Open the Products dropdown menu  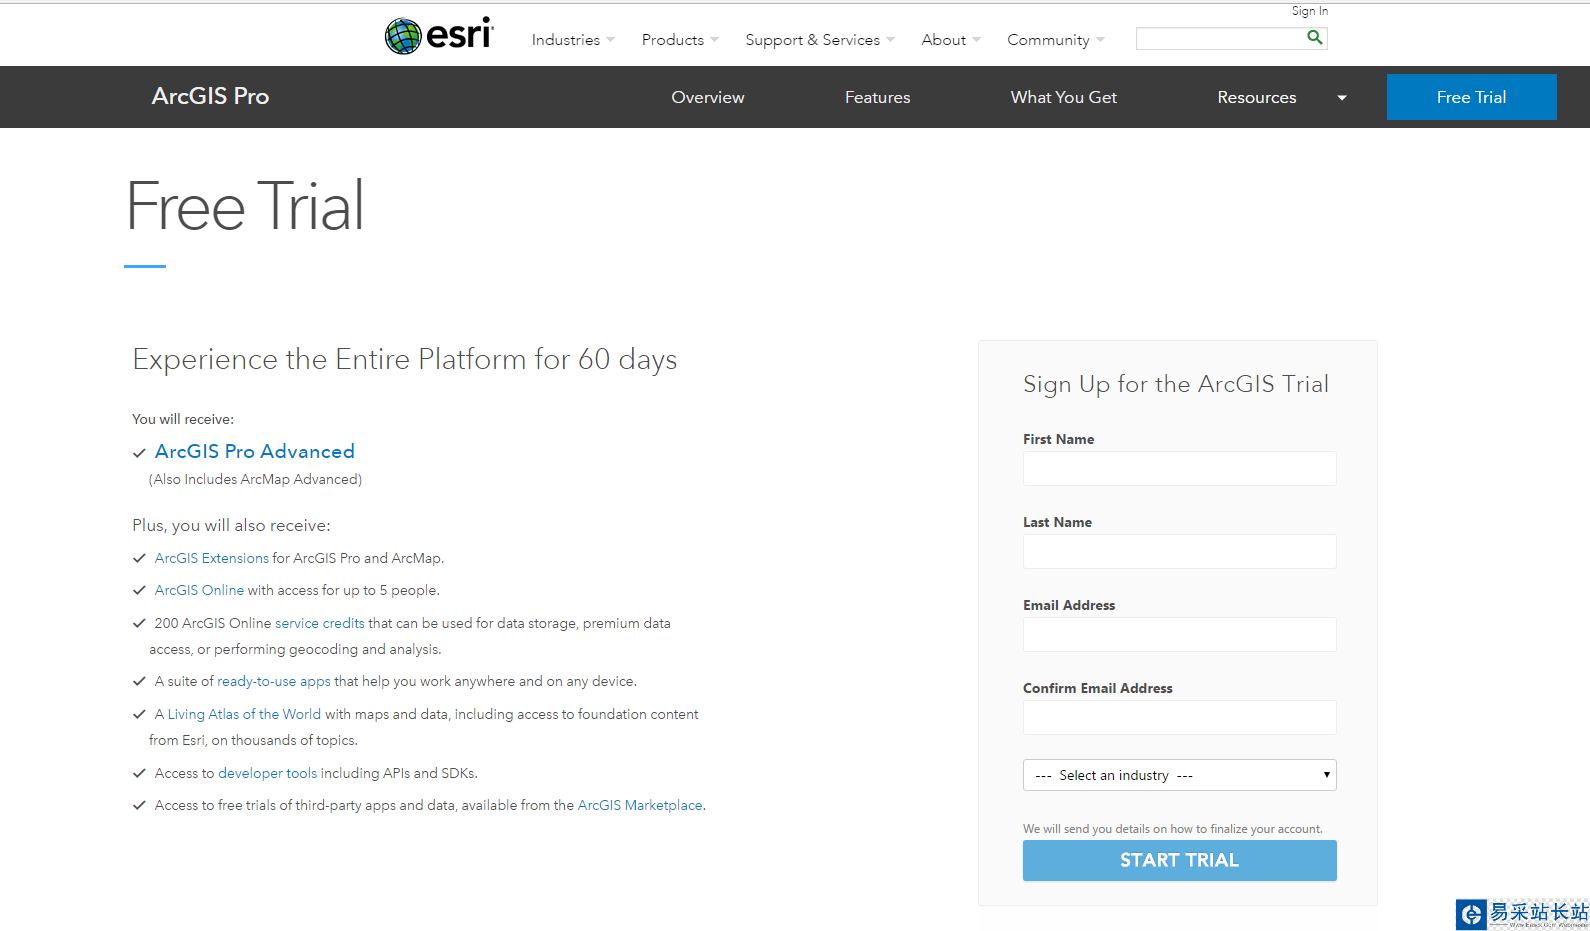(x=680, y=40)
